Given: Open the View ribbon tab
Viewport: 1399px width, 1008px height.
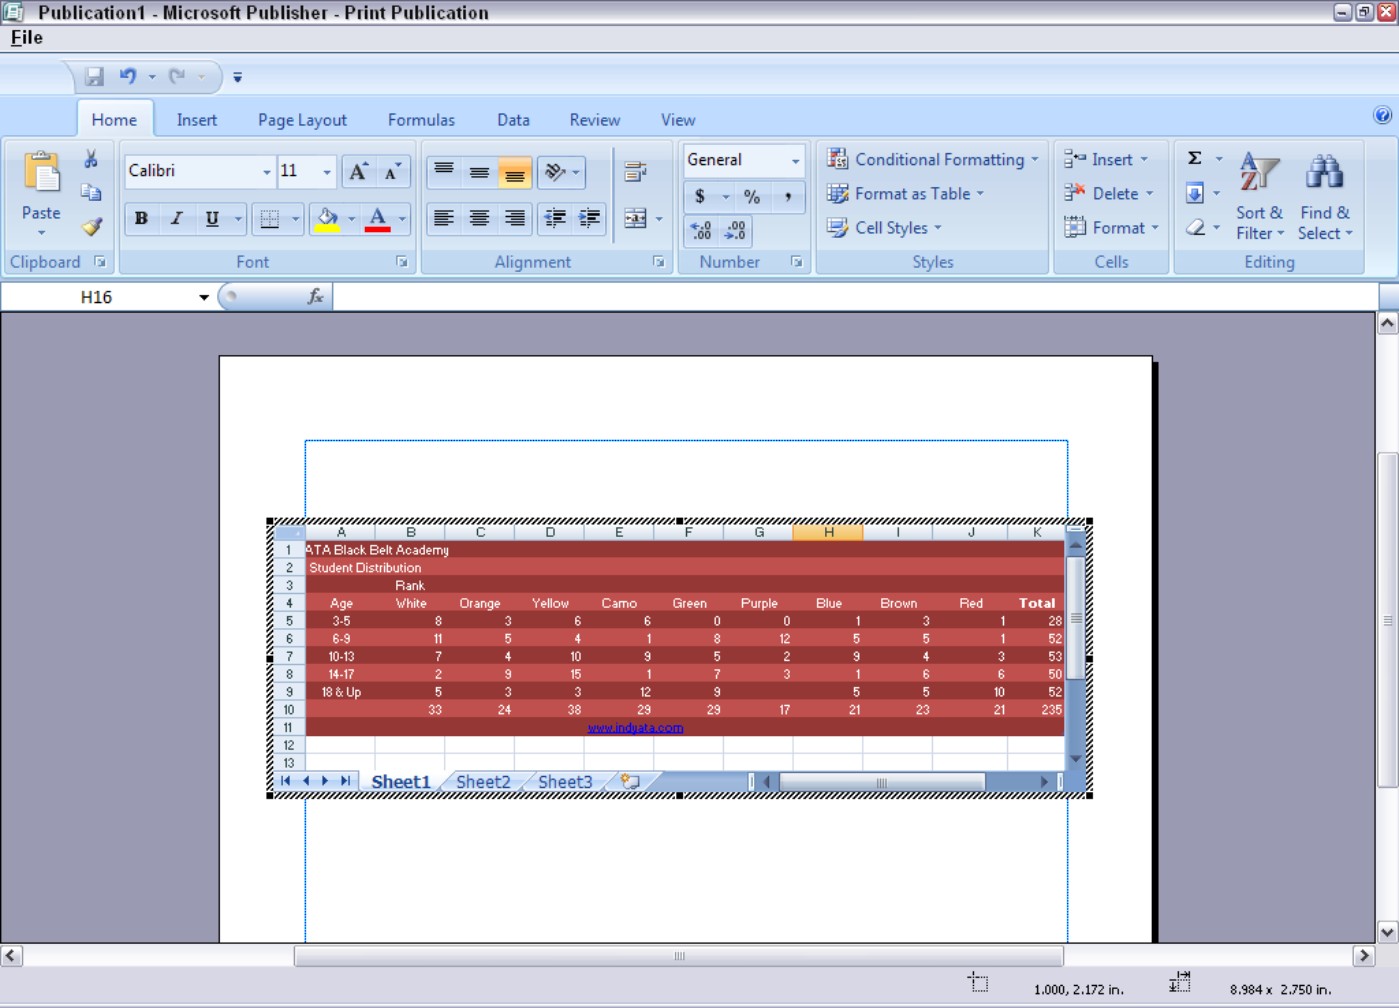Looking at the screenshot, I should pyautogui.click(x=678, y=120).
